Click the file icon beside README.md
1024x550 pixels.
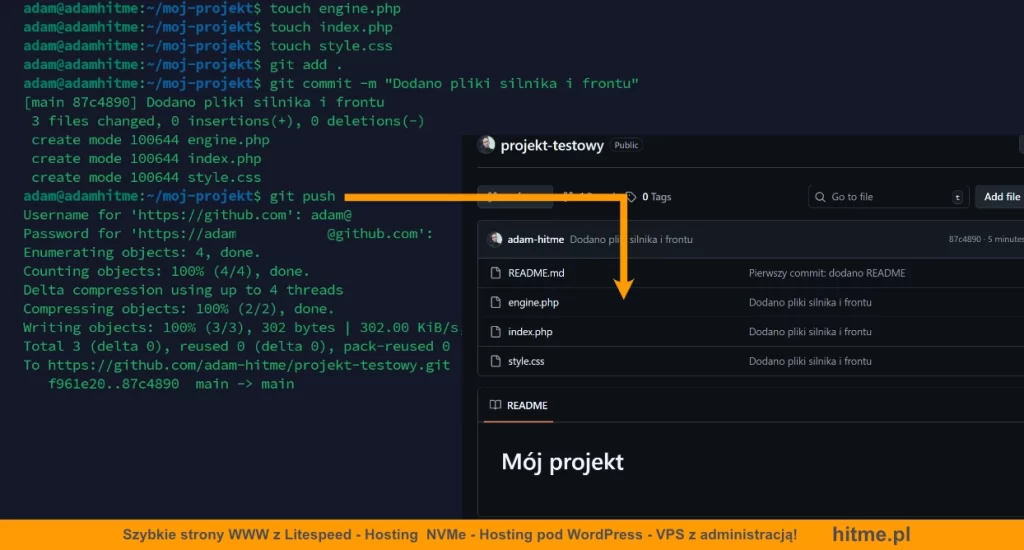(x=496, y=273)
